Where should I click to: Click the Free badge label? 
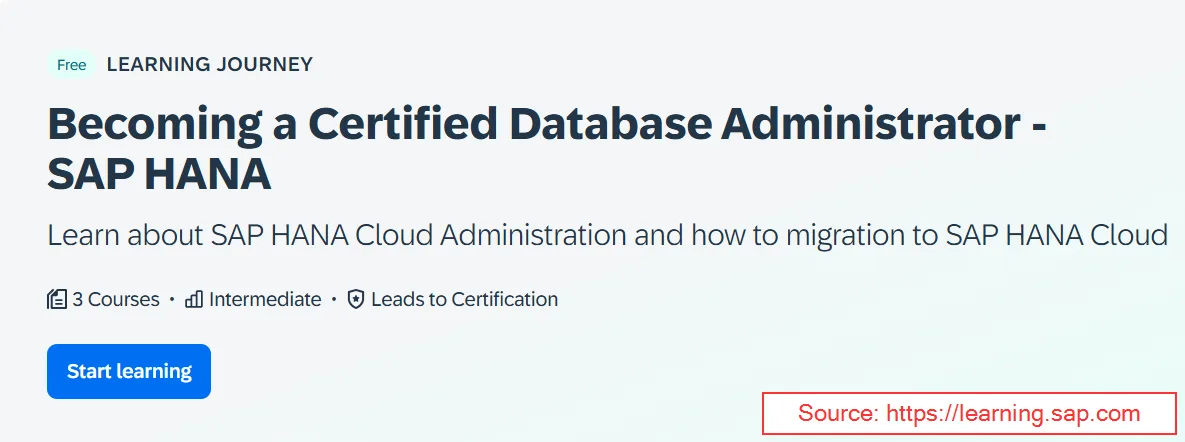pos(72,65)
